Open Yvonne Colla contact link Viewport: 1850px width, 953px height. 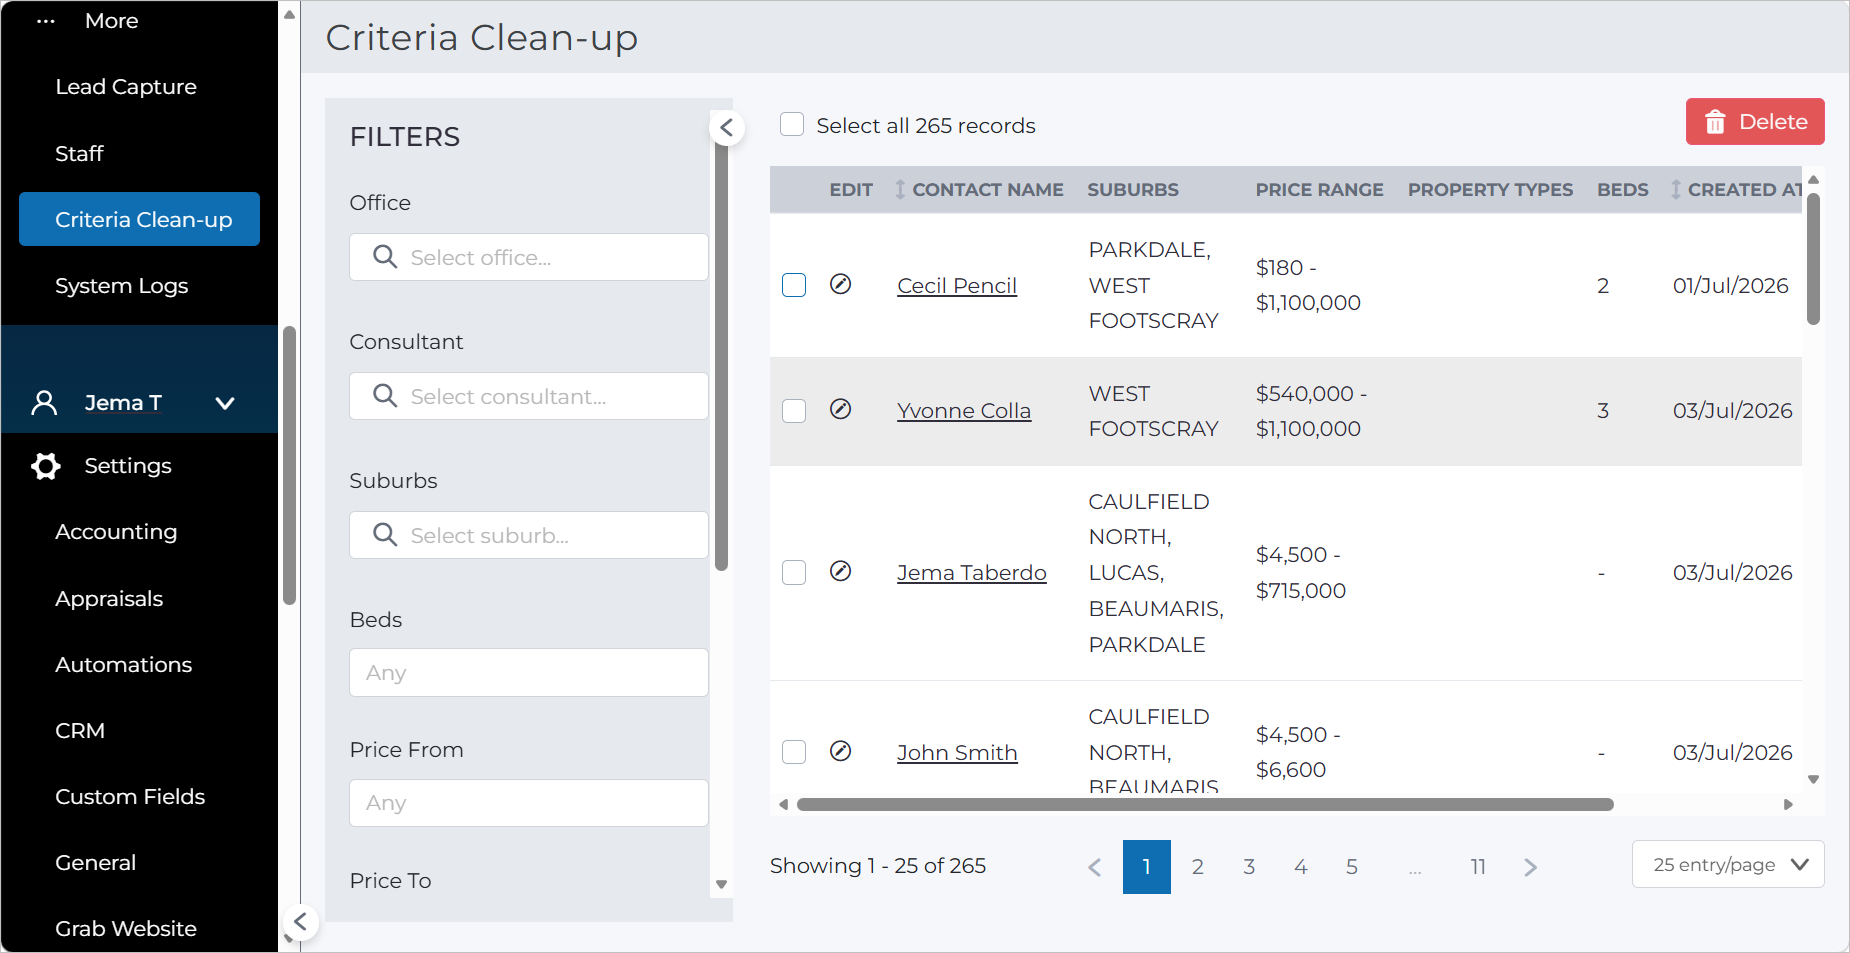click(964, 411)
